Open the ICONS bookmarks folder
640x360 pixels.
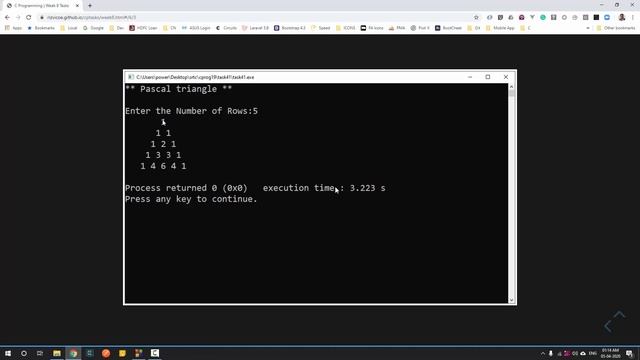345,28
